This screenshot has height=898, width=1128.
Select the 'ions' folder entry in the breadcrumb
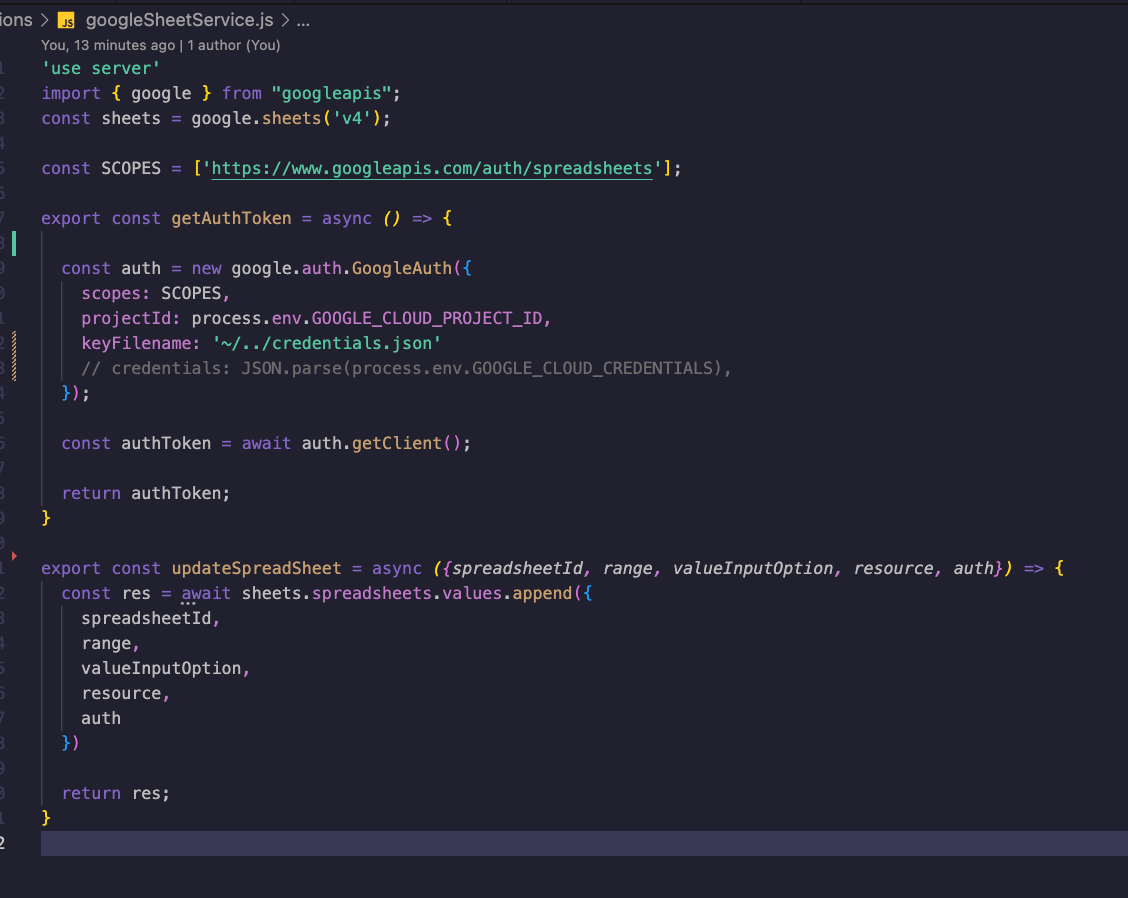coord(14,19)
